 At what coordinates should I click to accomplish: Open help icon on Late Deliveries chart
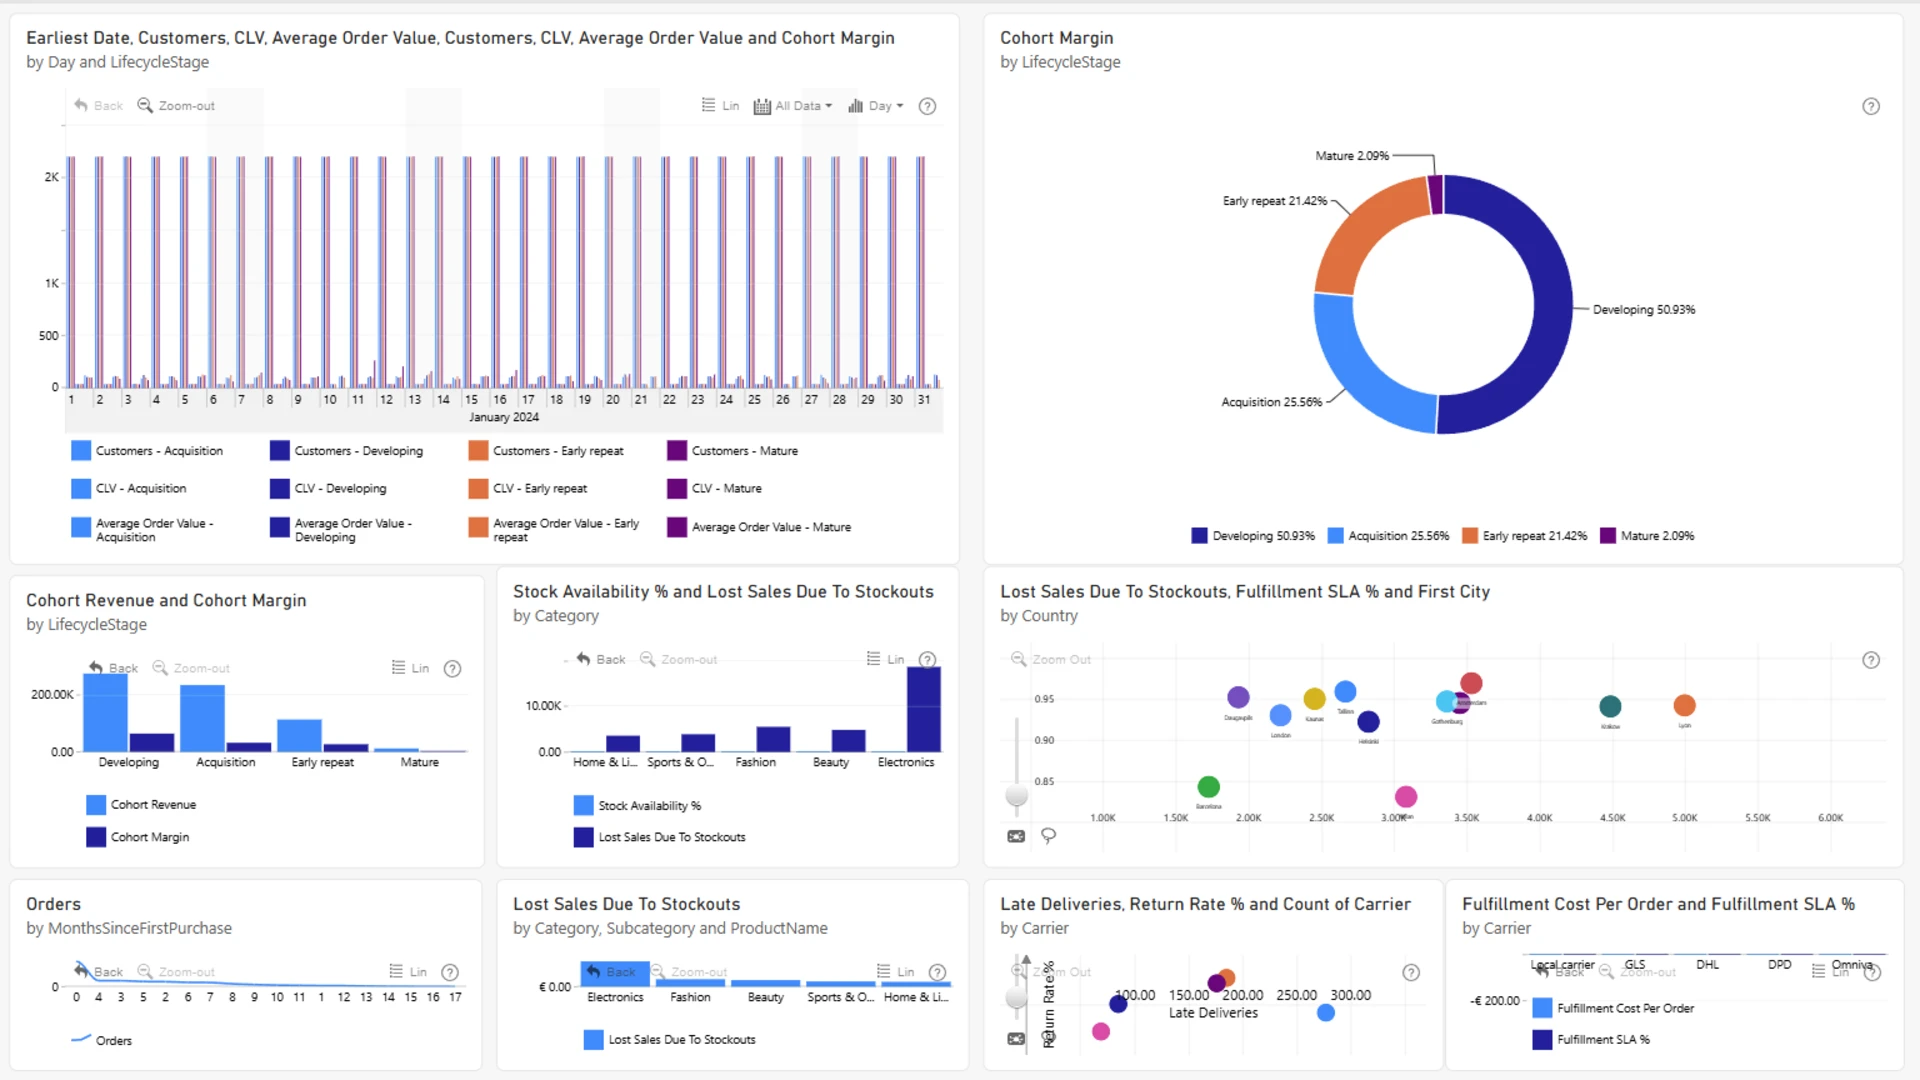pos(1411,972)
